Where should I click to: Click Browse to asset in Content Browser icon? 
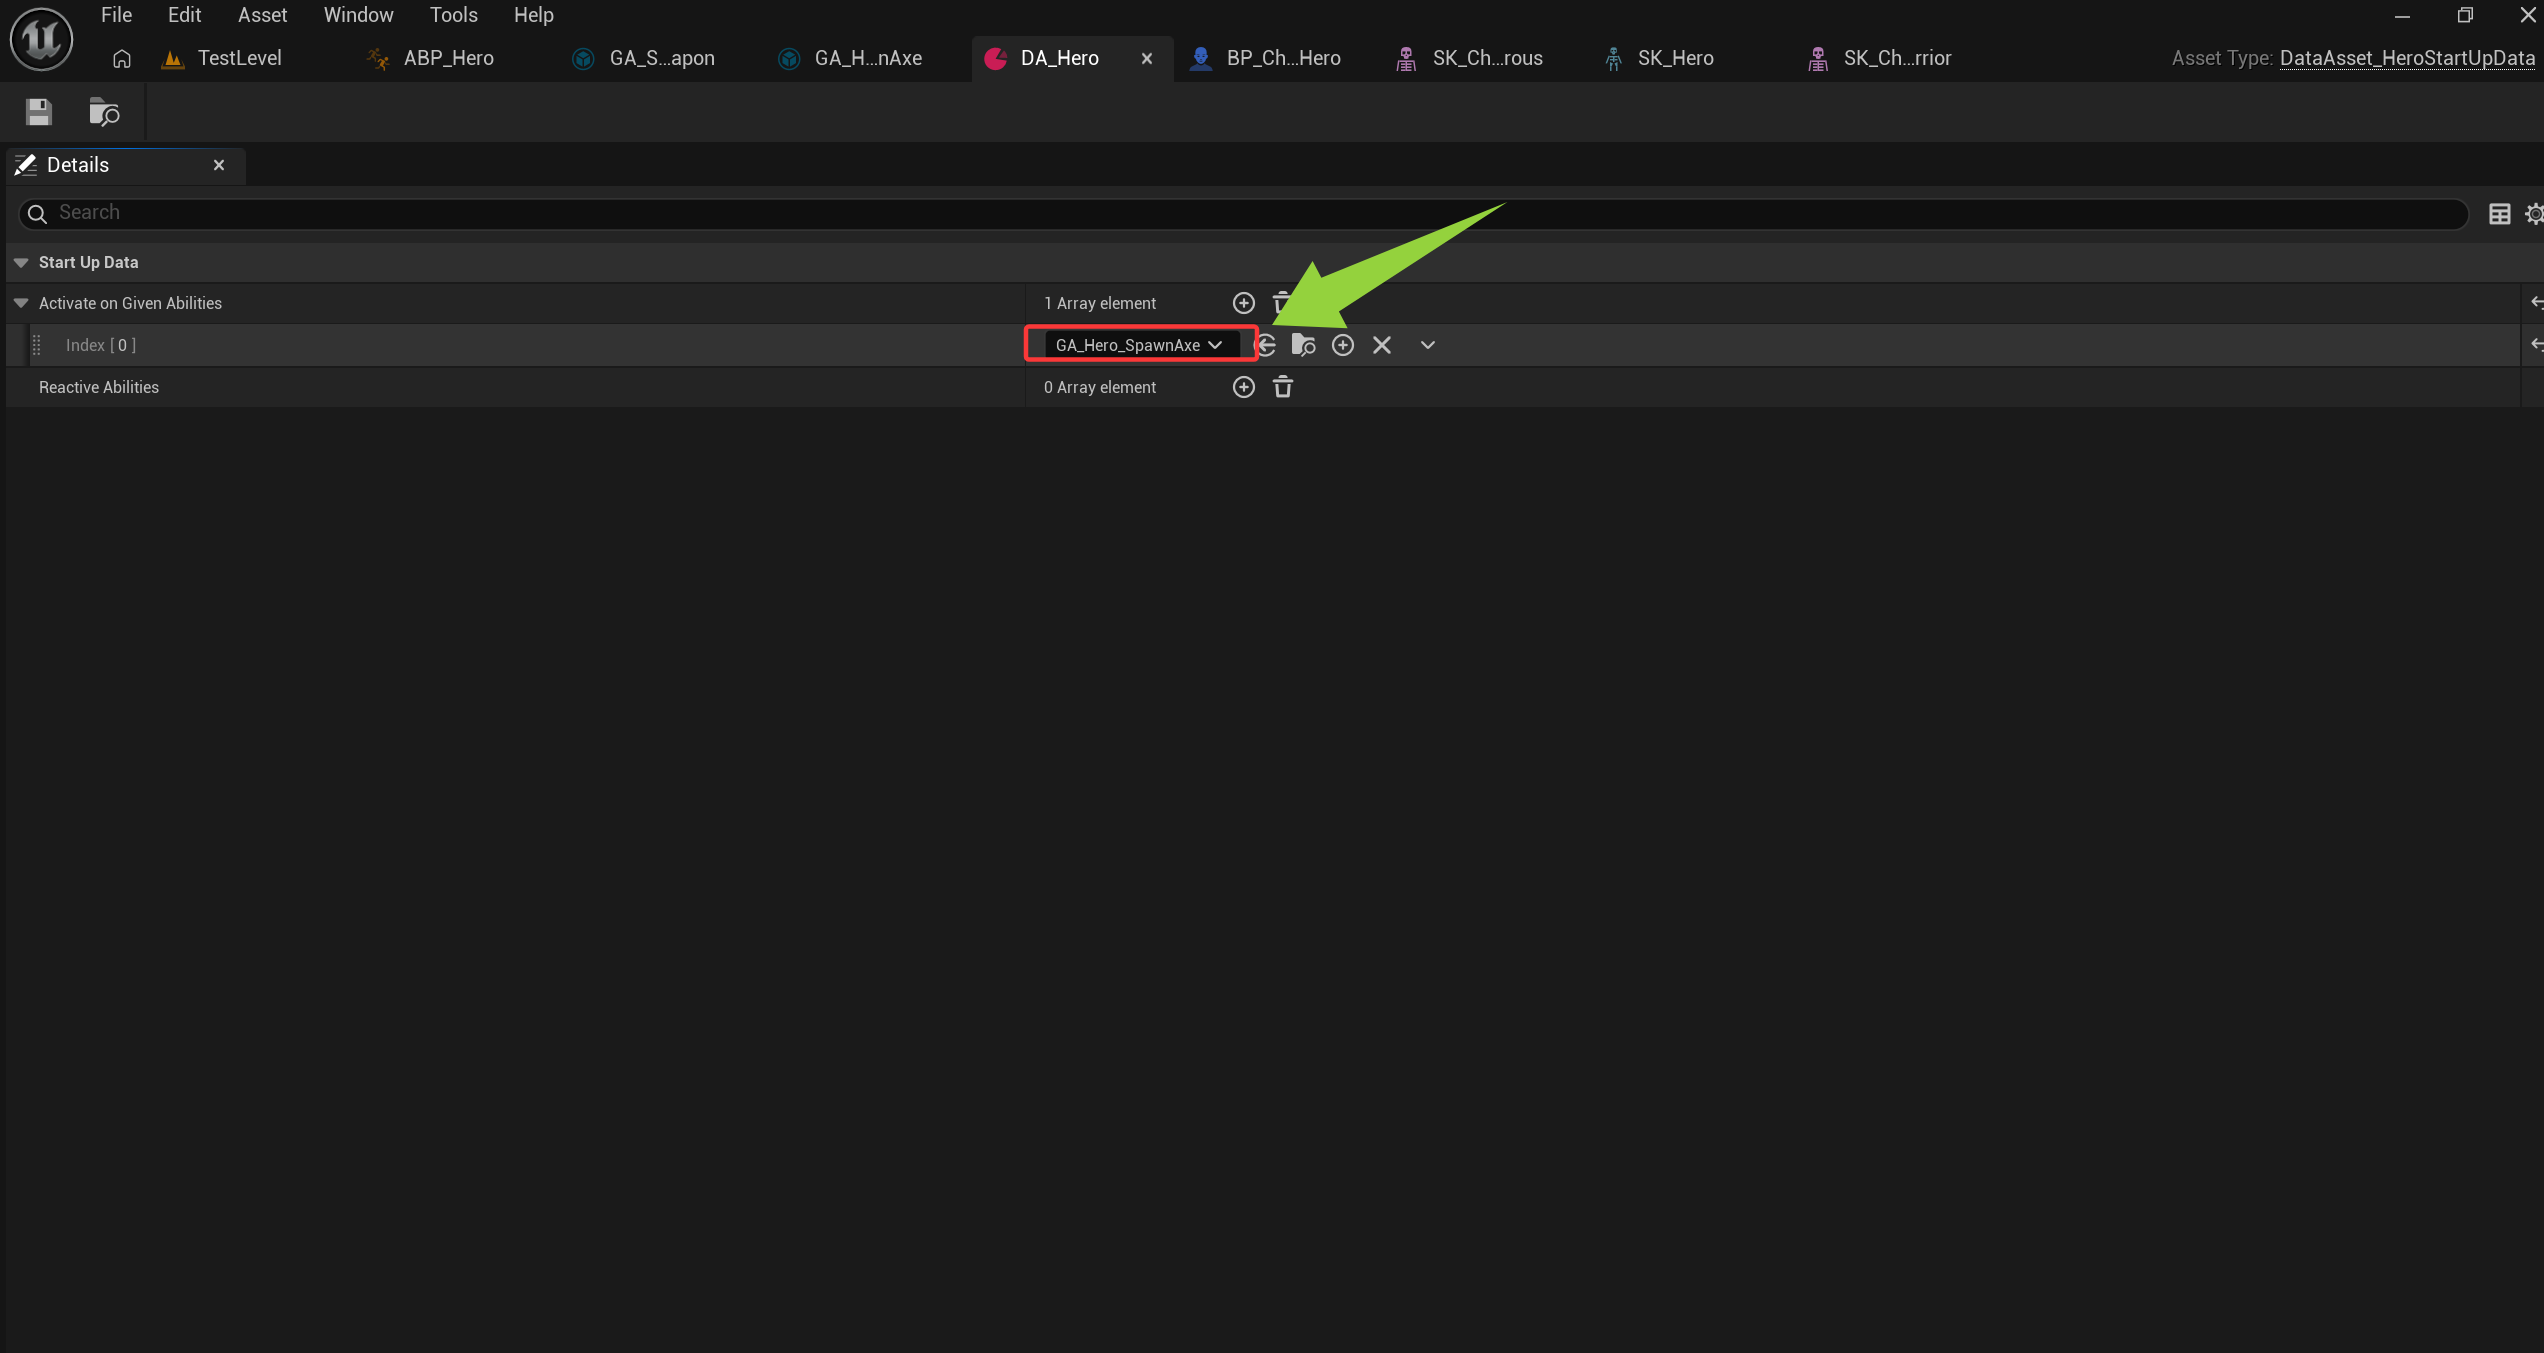[x=104, y=112]
